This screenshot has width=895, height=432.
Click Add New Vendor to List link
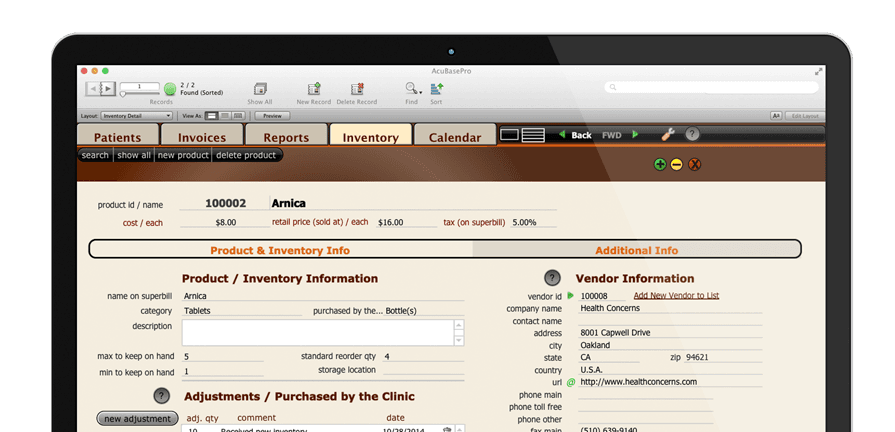coord(676,296)
